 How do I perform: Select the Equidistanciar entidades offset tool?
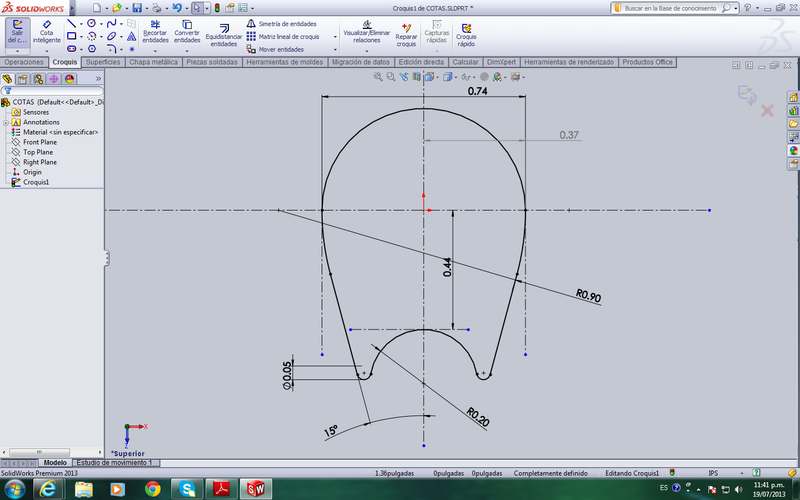[x=224, y=34]
